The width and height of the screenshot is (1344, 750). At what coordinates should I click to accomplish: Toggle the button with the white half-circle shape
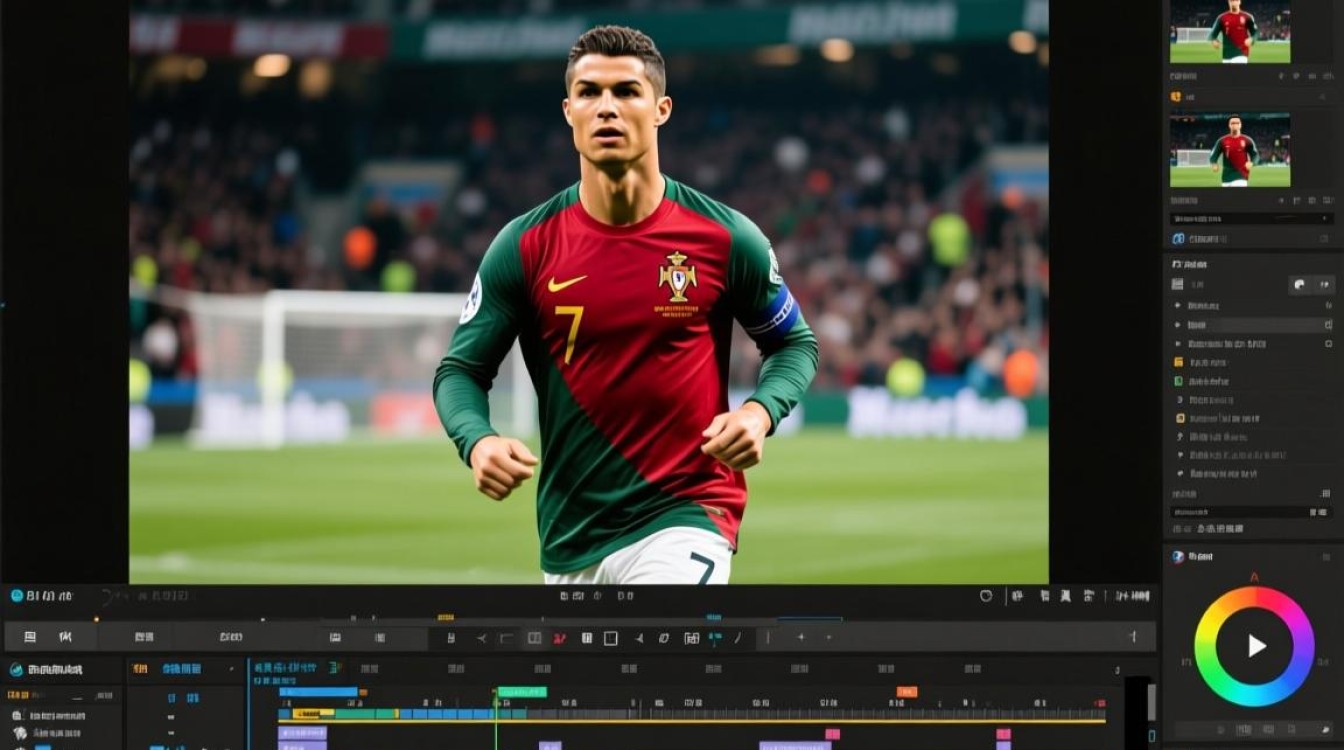tap(1299, 285)
